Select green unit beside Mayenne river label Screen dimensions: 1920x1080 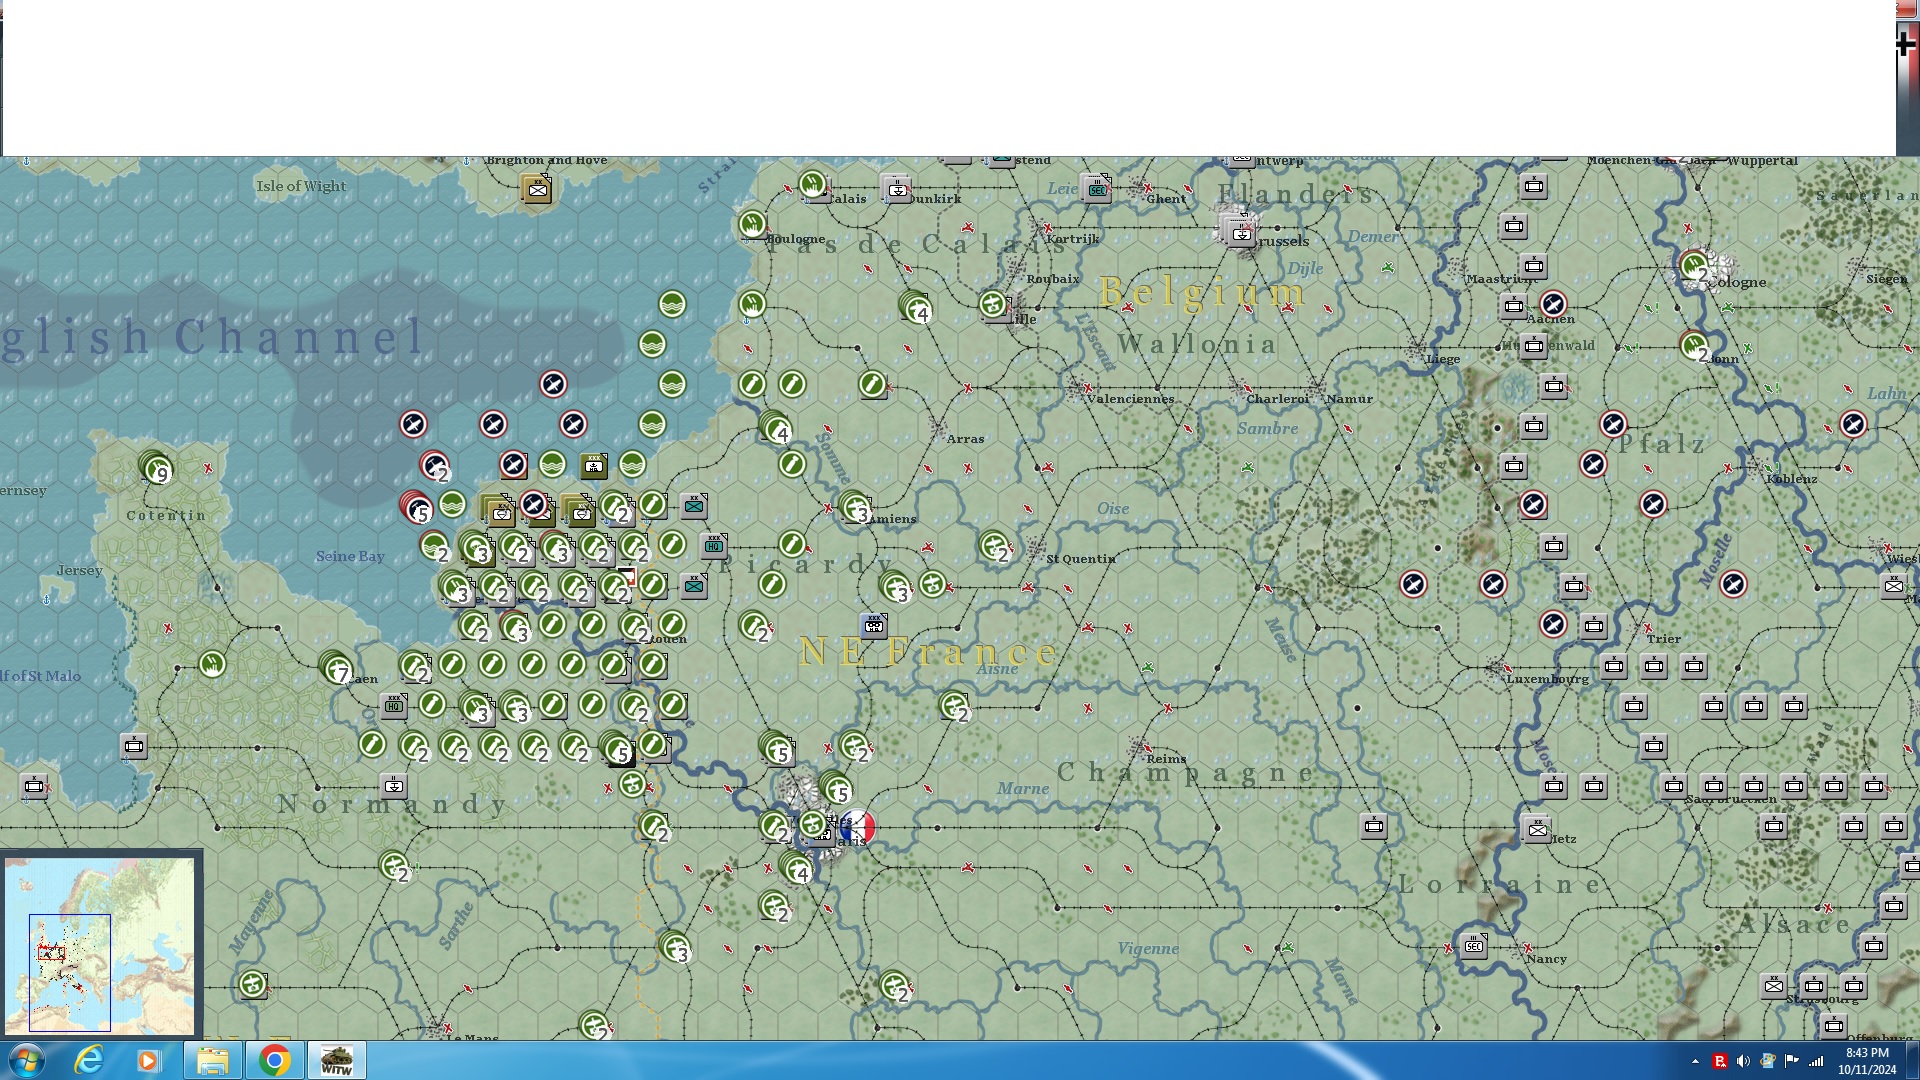[253, 985]
